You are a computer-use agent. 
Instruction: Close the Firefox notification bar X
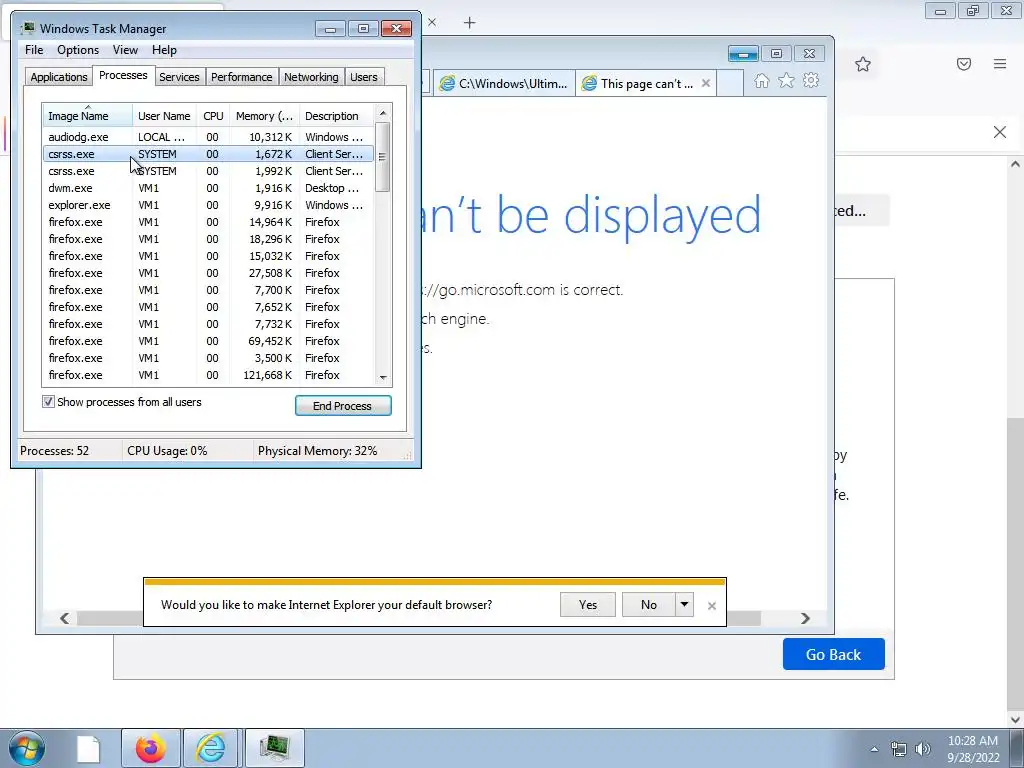click(x=1000, y=133)
